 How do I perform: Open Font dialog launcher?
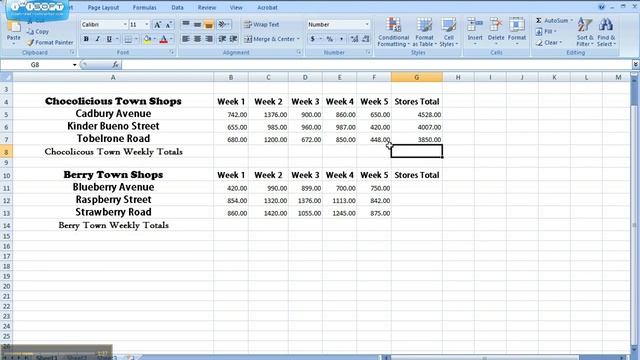point(172,53)
